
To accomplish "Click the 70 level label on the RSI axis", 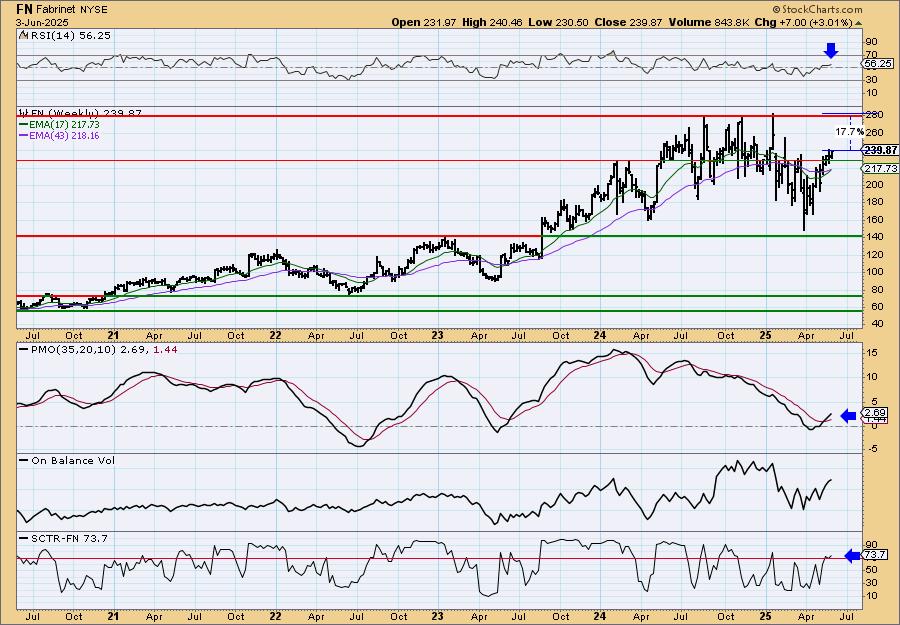I will [872, 55].
